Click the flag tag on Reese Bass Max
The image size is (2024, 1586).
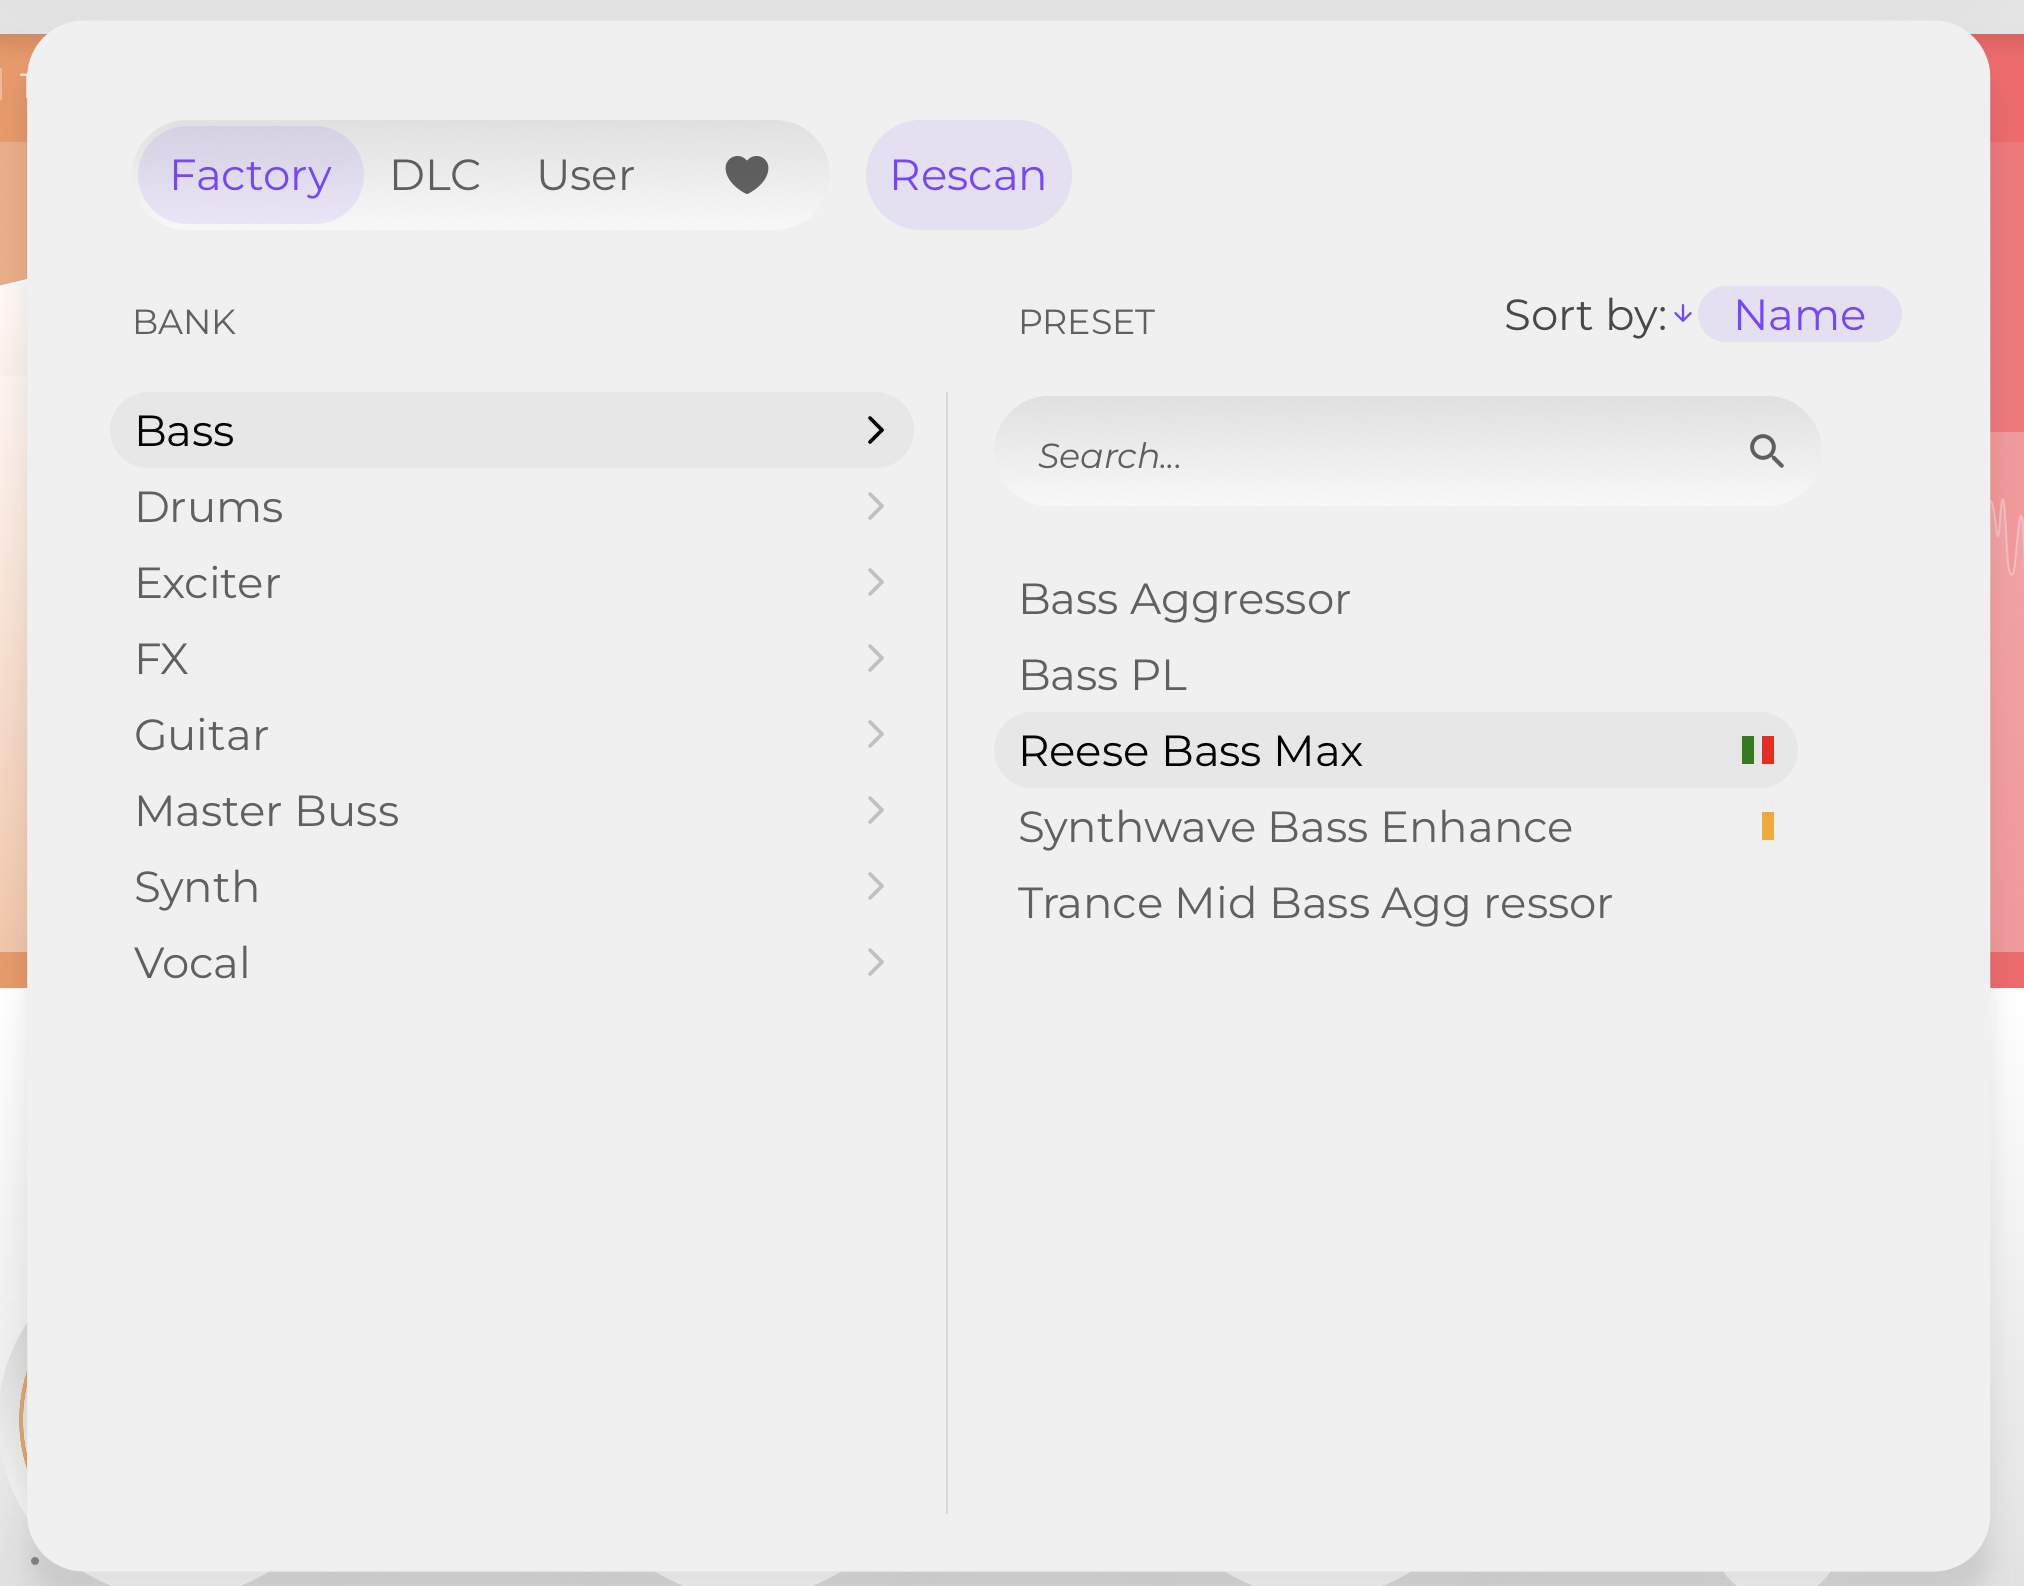pos(1757,750)
